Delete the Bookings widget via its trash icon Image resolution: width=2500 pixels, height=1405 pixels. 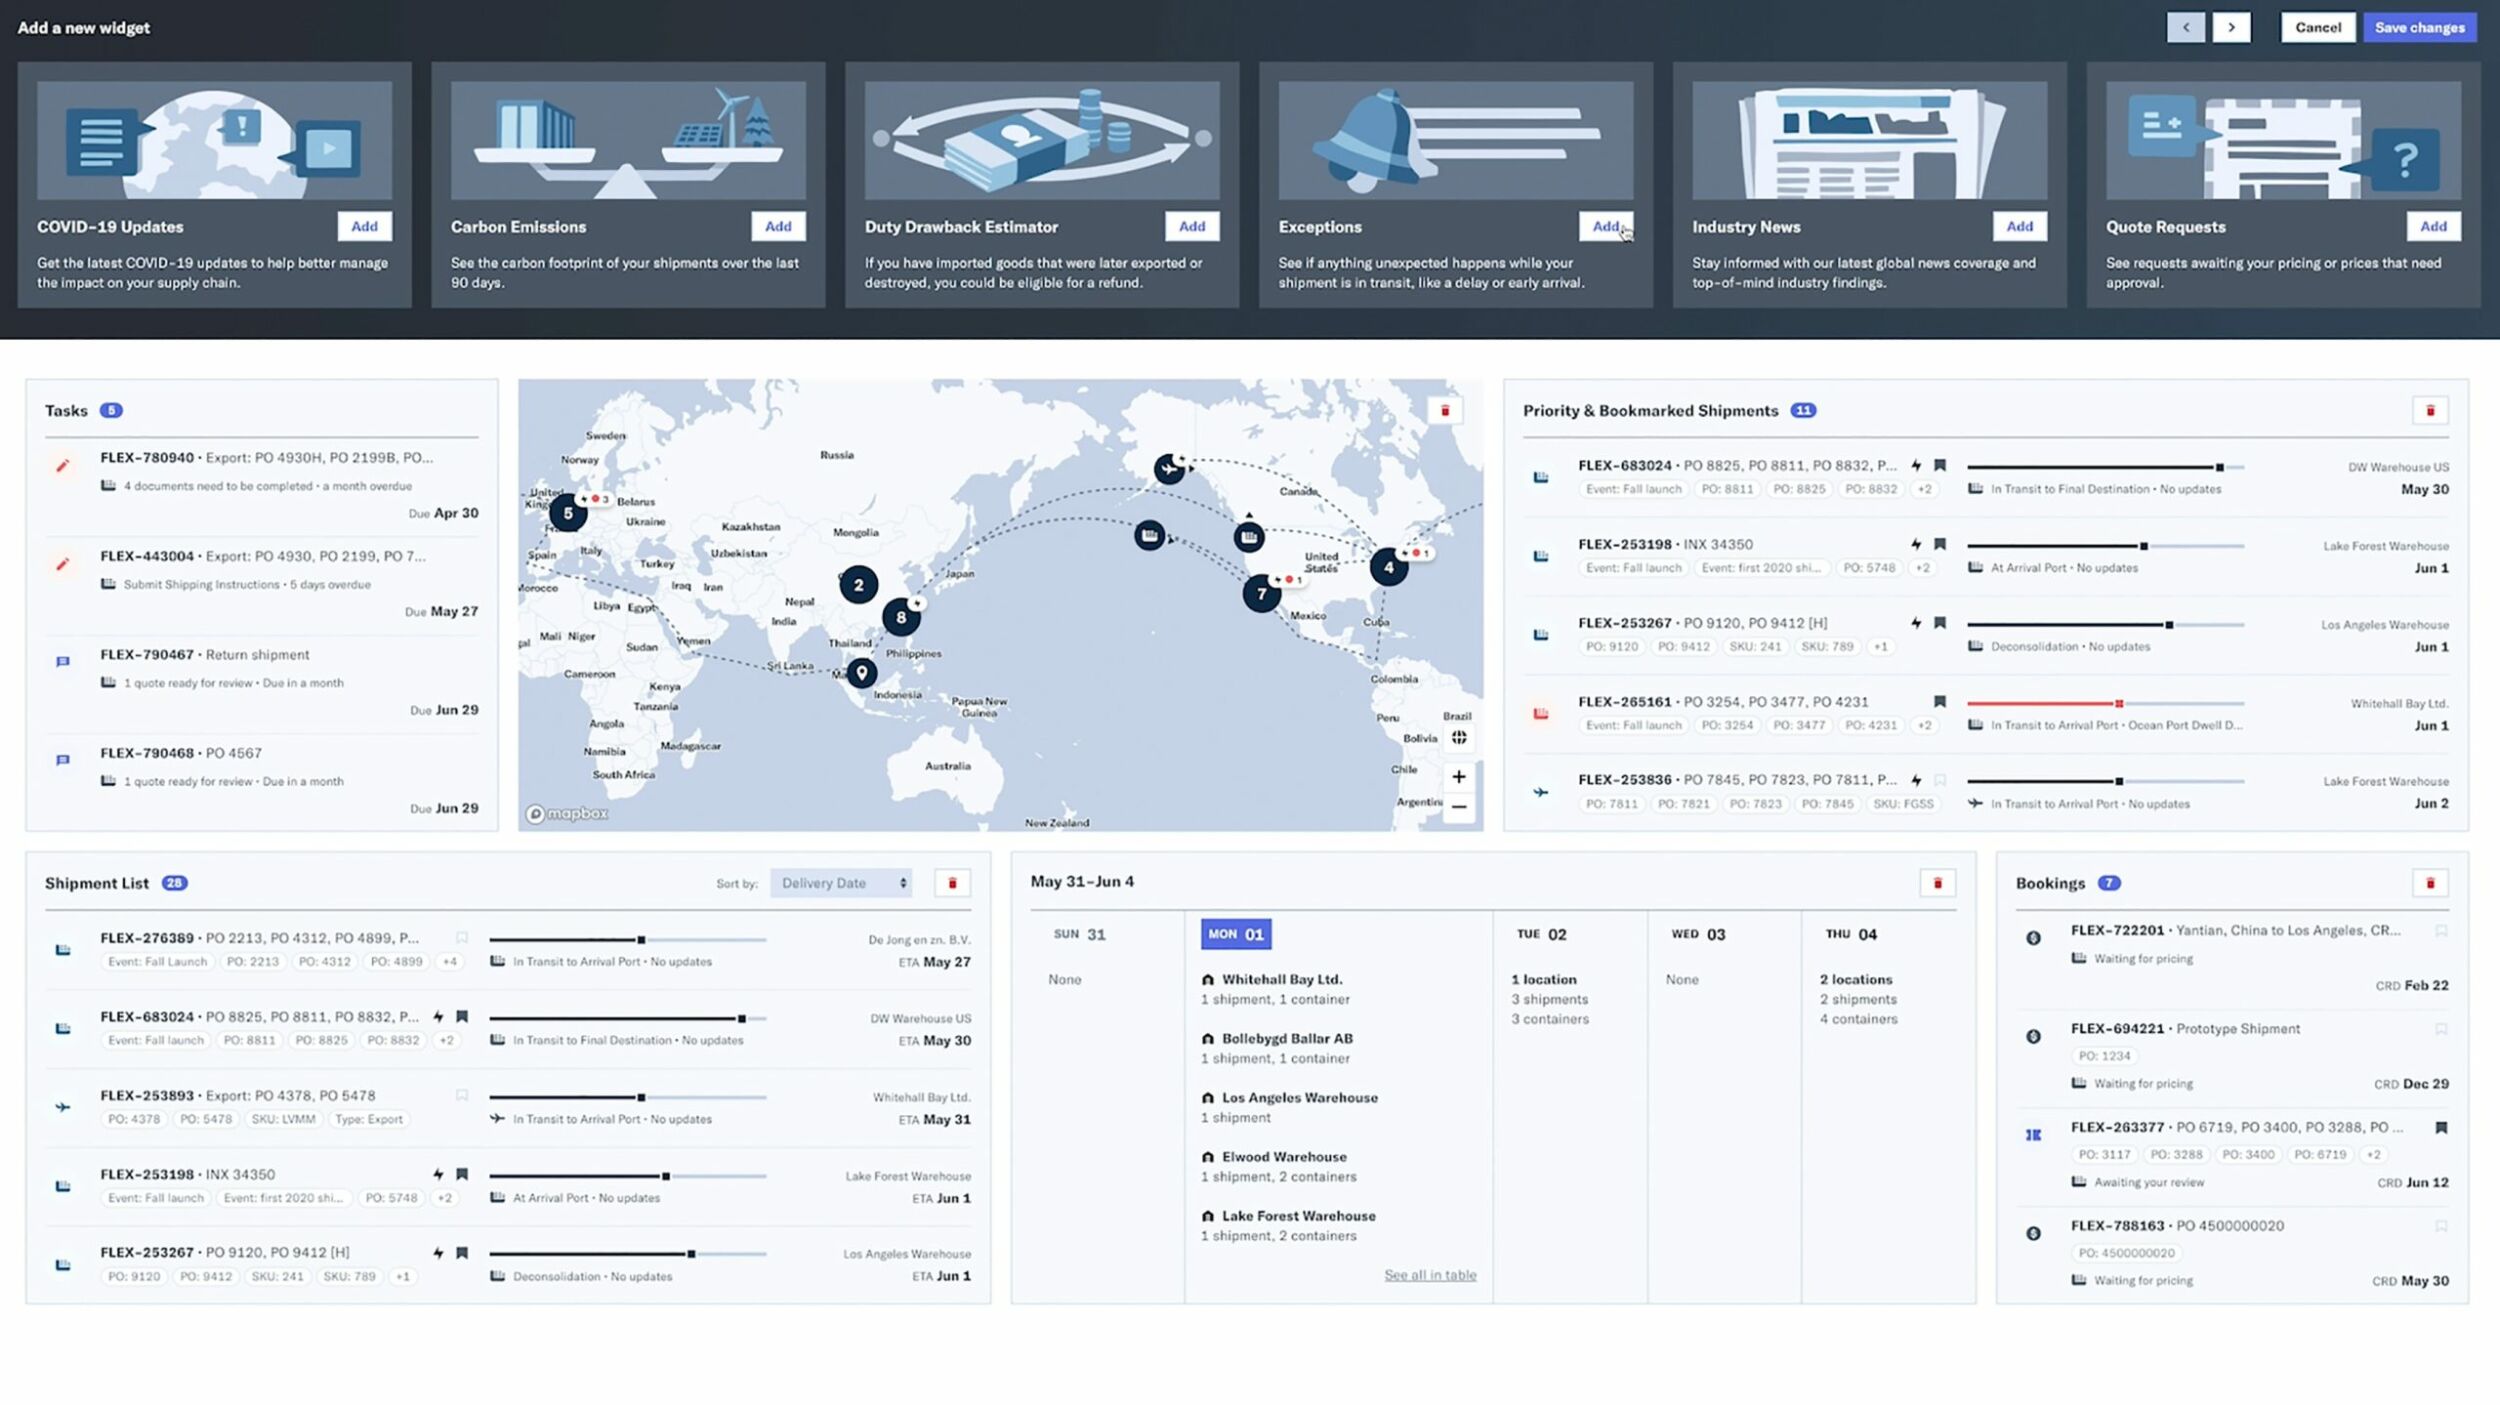coord(2430,883)
